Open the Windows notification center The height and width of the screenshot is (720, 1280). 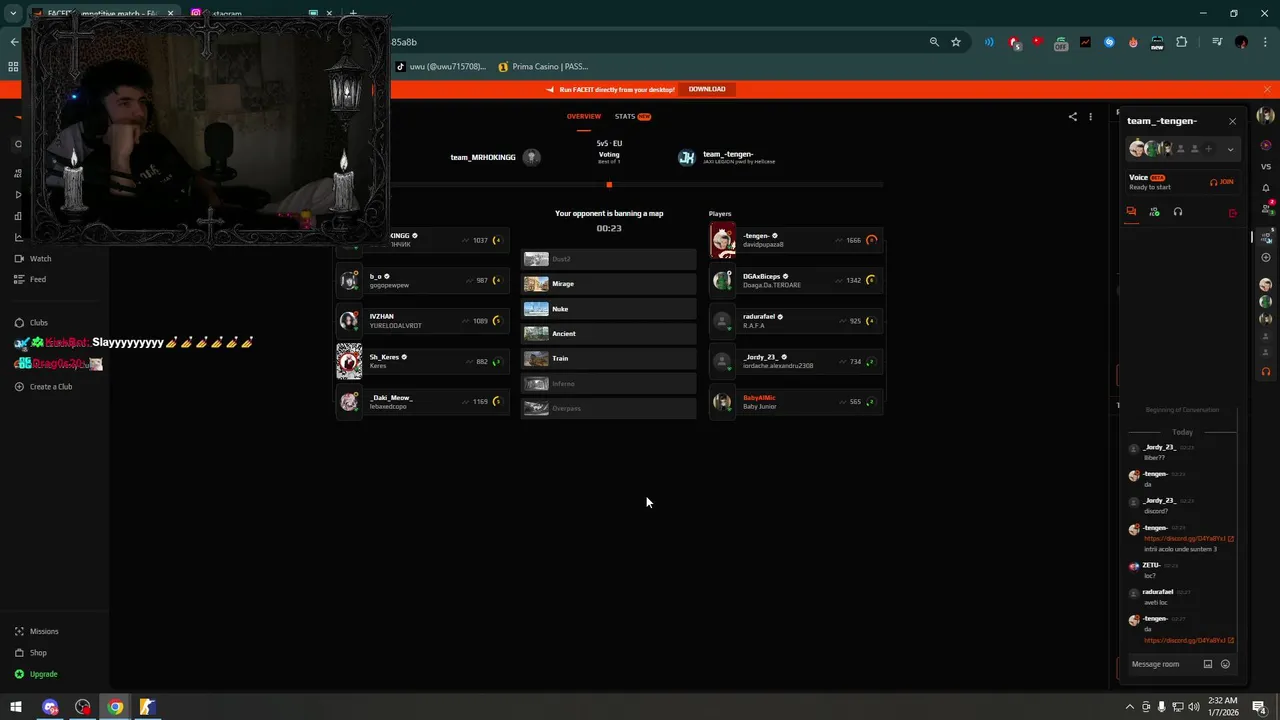(x=1260, y=707)
